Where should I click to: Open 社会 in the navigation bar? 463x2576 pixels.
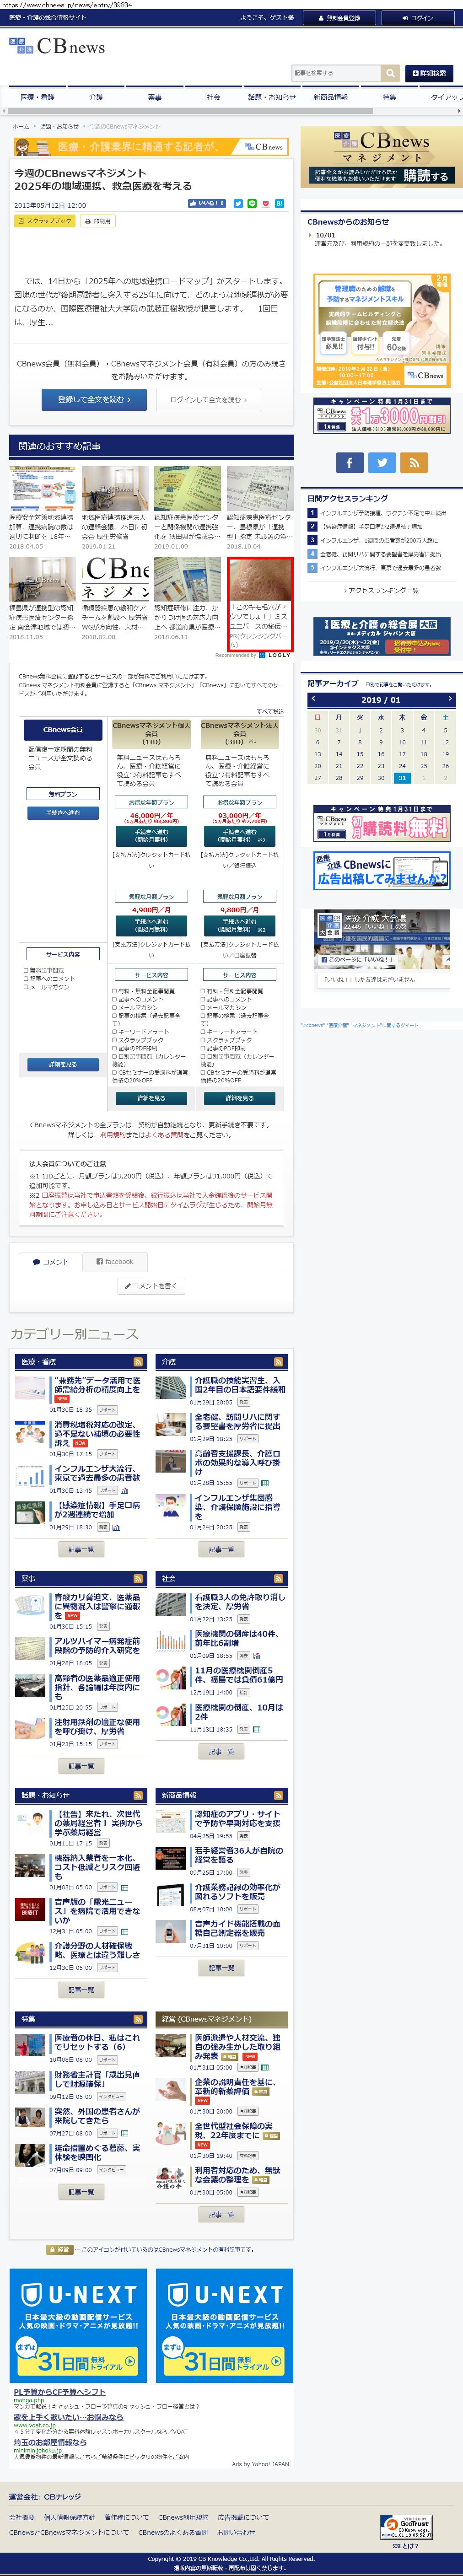click(x=213, y=98)
